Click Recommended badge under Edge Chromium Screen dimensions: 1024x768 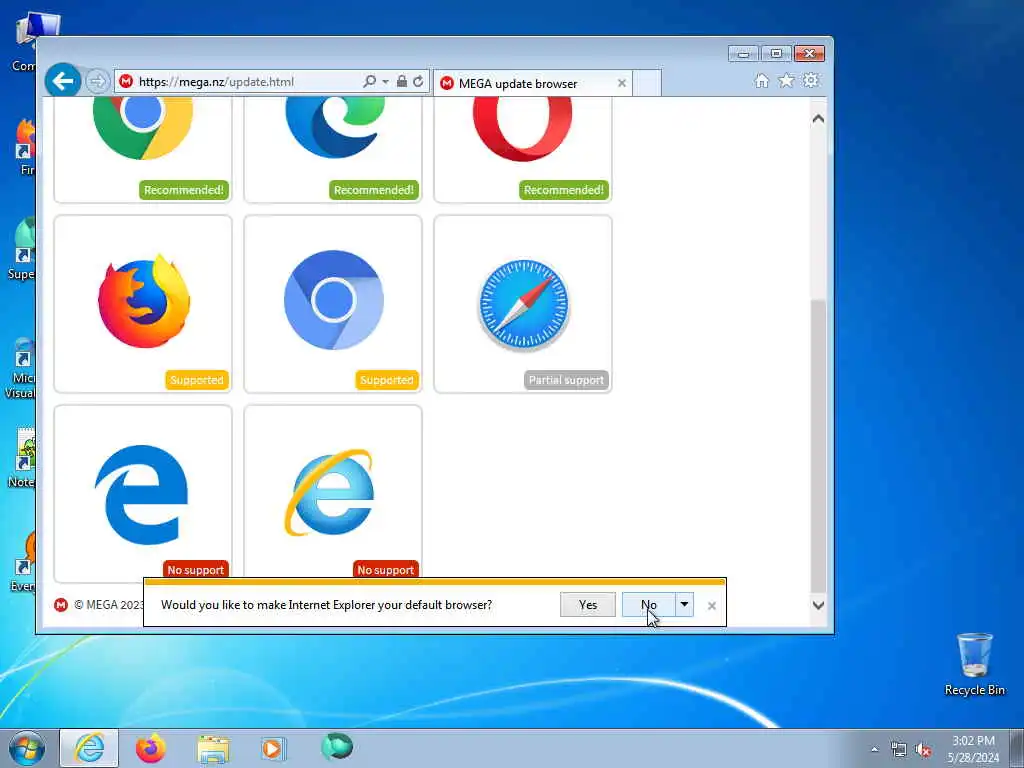point(374,190)
